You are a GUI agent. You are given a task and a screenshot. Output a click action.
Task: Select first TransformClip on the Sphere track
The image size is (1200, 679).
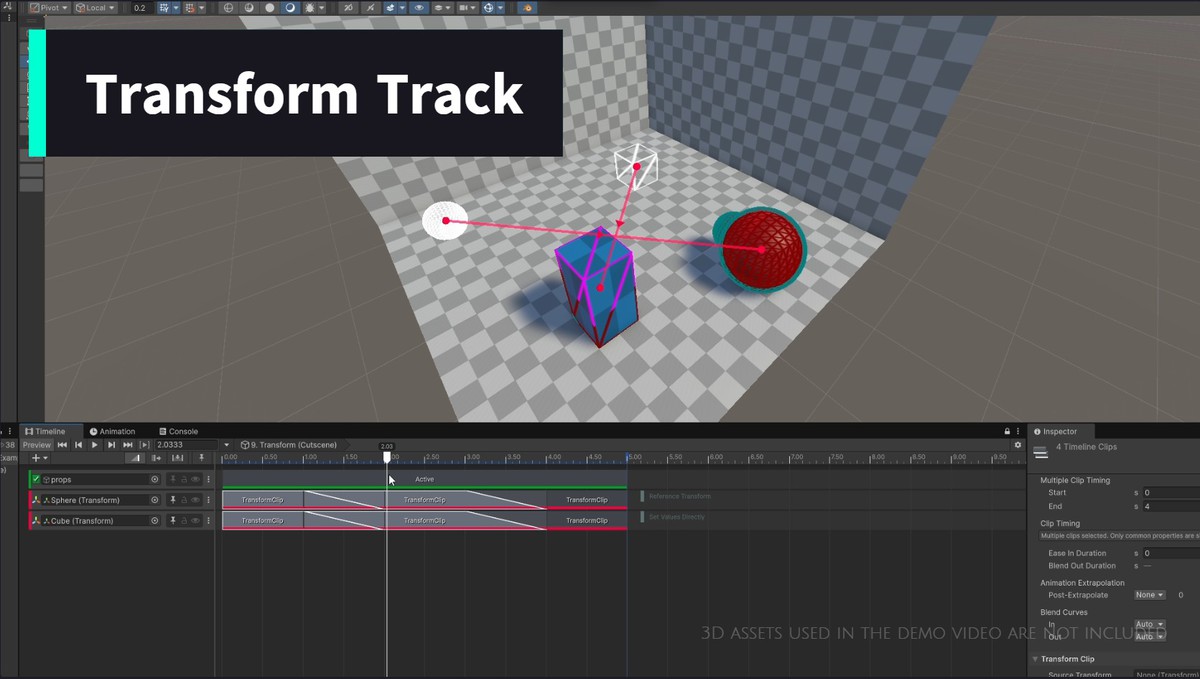point(263,500)
